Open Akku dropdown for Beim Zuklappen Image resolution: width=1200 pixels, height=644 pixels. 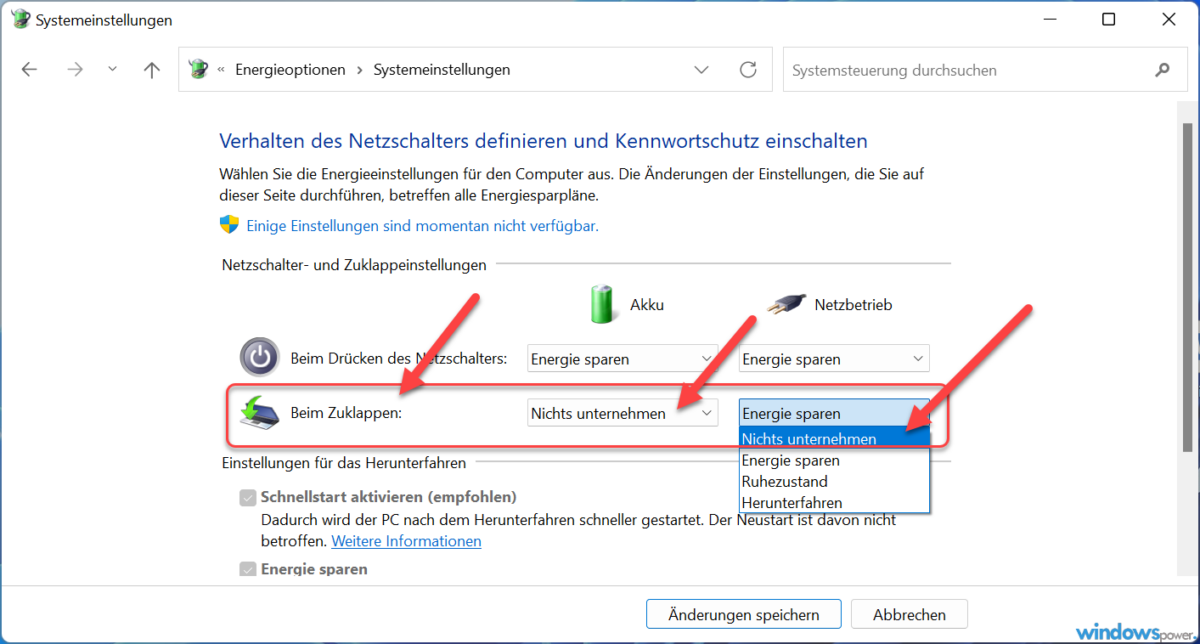click(622, 413)
